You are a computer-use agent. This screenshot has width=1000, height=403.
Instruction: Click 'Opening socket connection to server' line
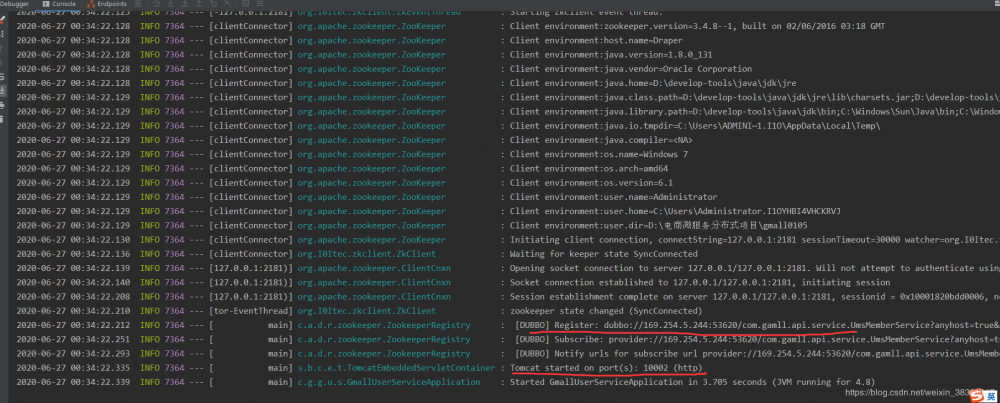(754, 268)
